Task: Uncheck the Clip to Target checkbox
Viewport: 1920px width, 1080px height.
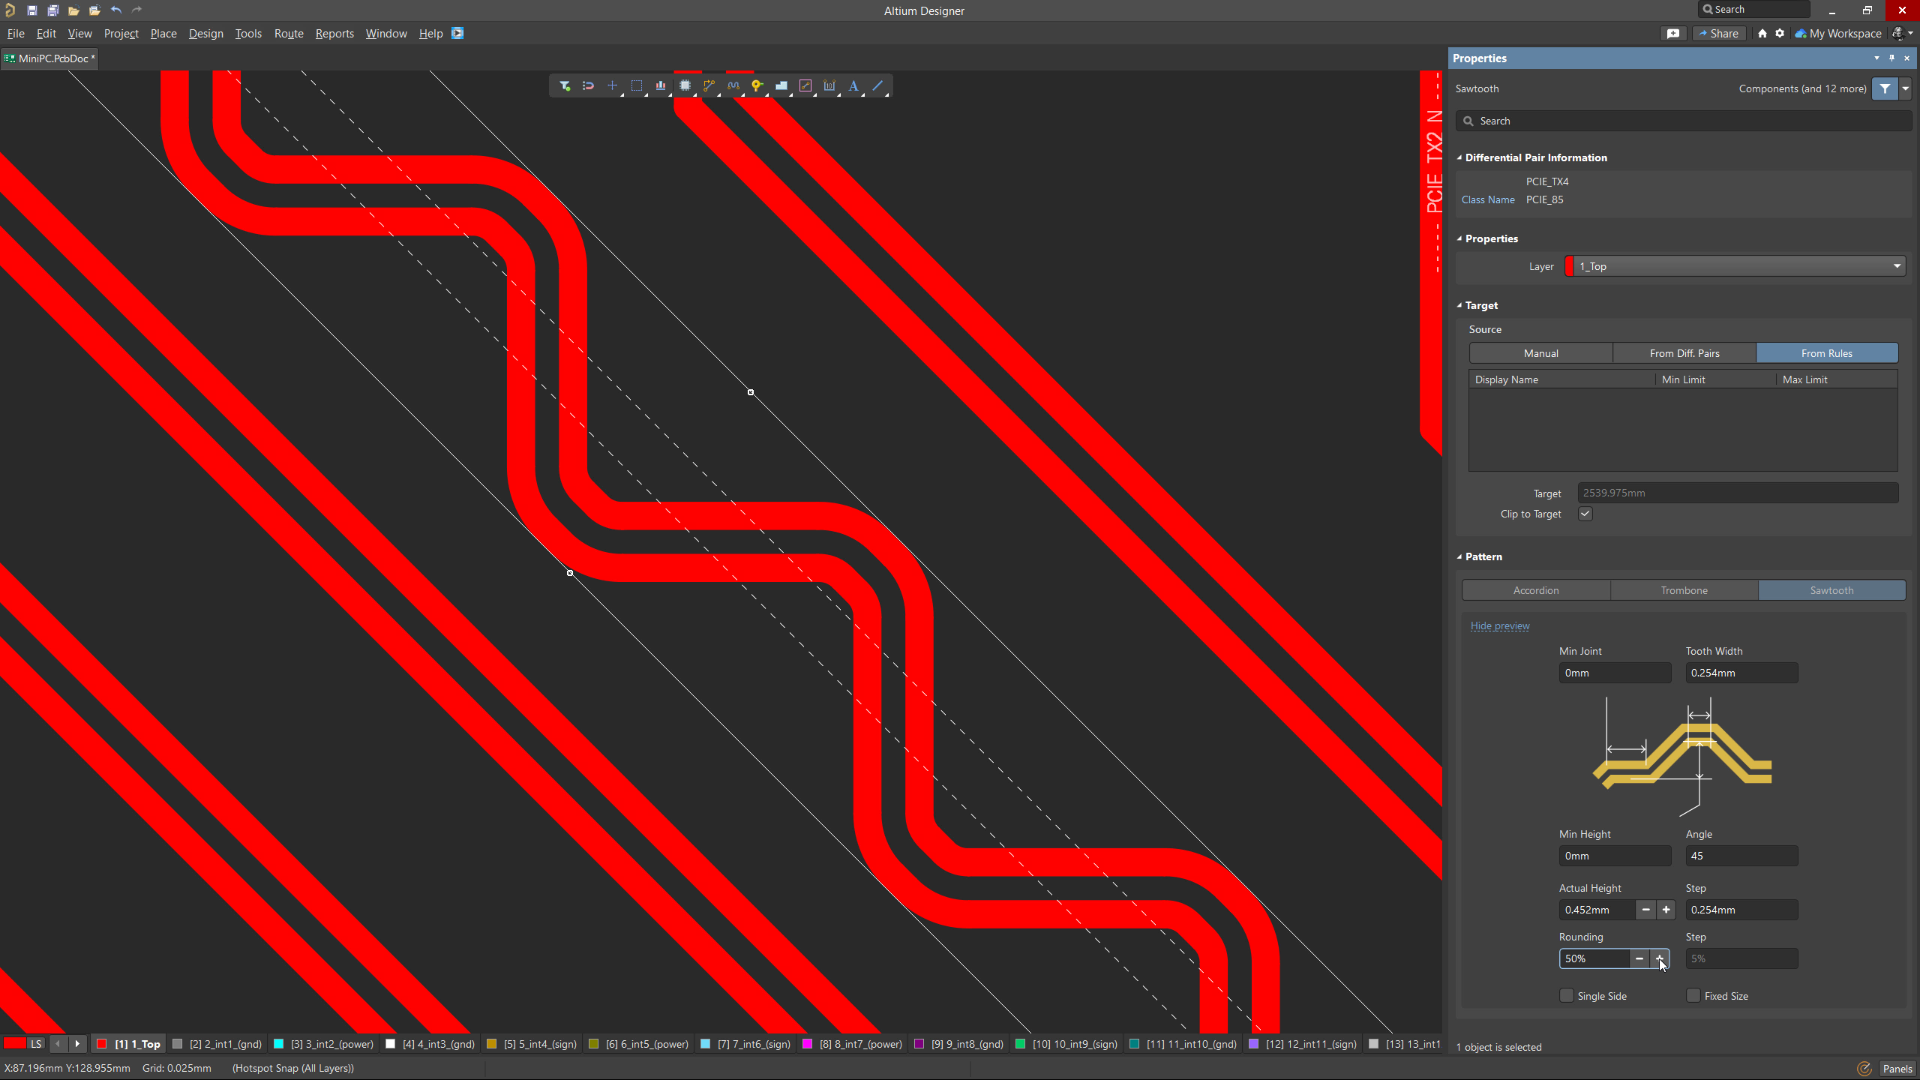Action: point(1585,513)
